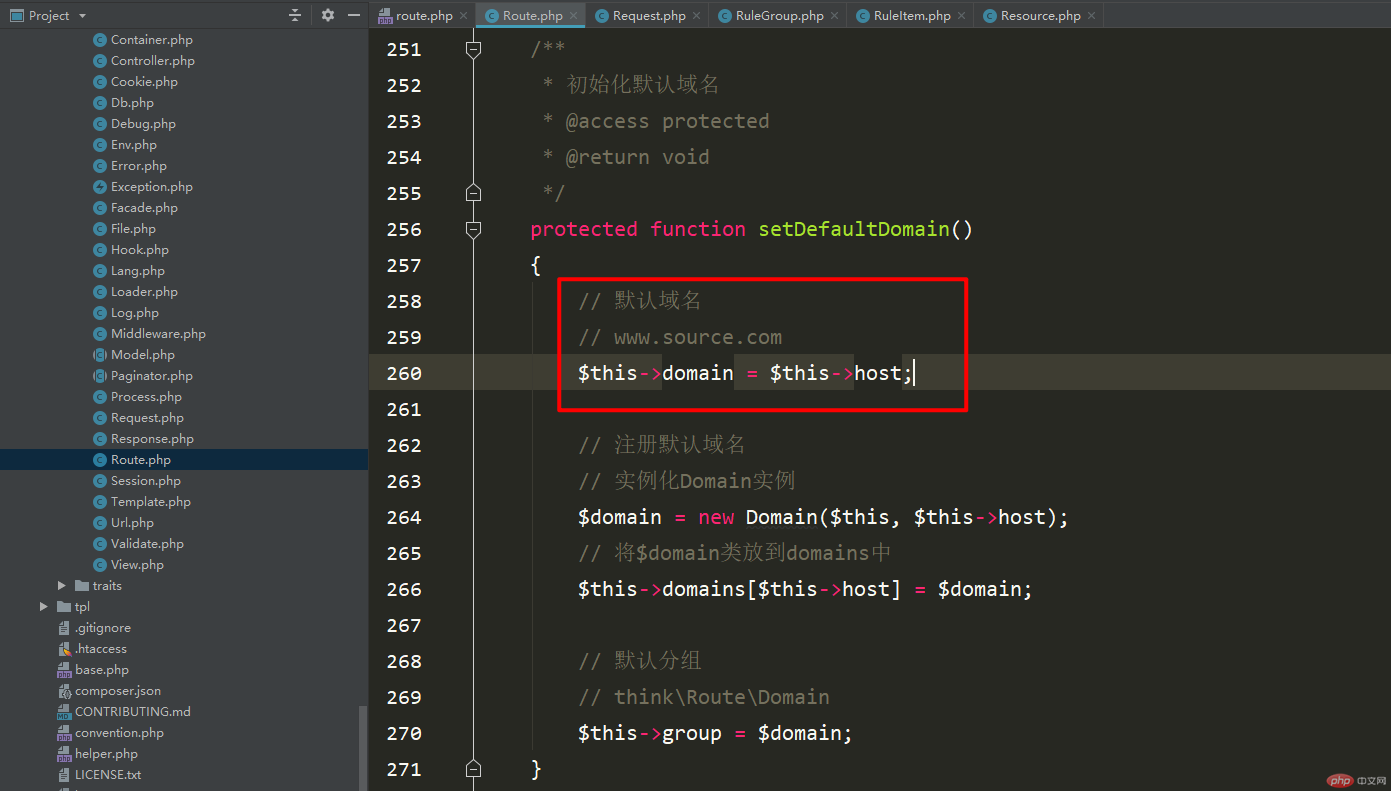Image resolution: width=1391 pixels, height=791 pixels.
Task: Click the .gitignore file icon
Action: [64, 628]
